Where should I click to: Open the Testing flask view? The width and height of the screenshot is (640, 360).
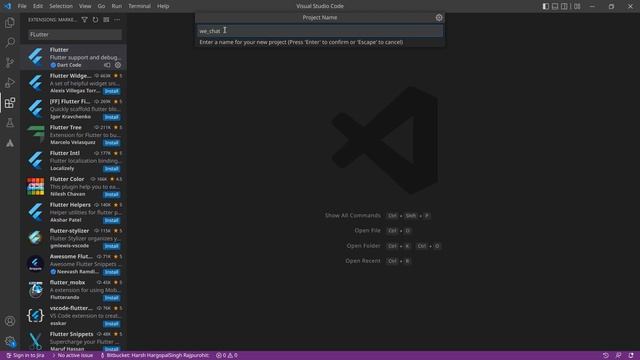click(x=10, y=122)
